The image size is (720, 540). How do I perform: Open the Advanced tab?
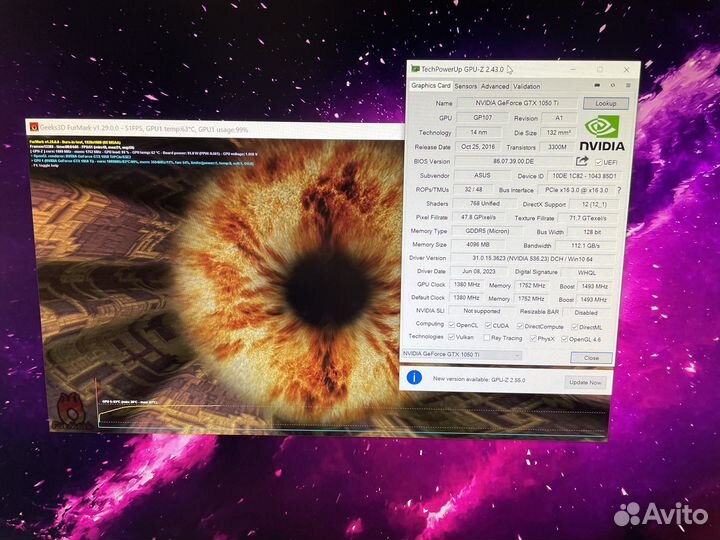[494, 86]
